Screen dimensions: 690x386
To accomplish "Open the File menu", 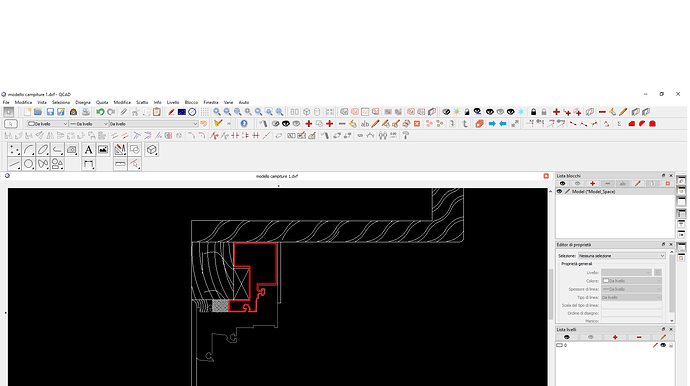I will 6,102.
